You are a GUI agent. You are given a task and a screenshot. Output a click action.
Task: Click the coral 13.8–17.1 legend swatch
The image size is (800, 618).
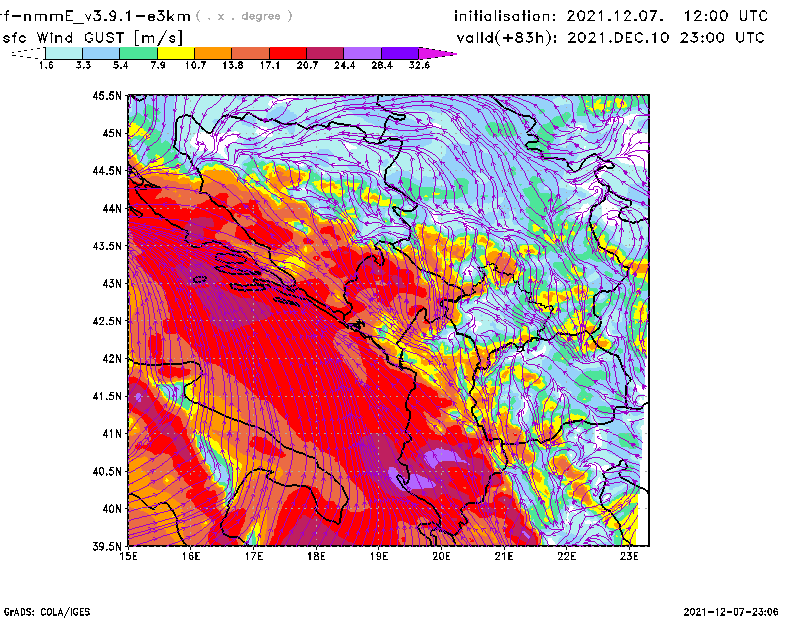251,53
